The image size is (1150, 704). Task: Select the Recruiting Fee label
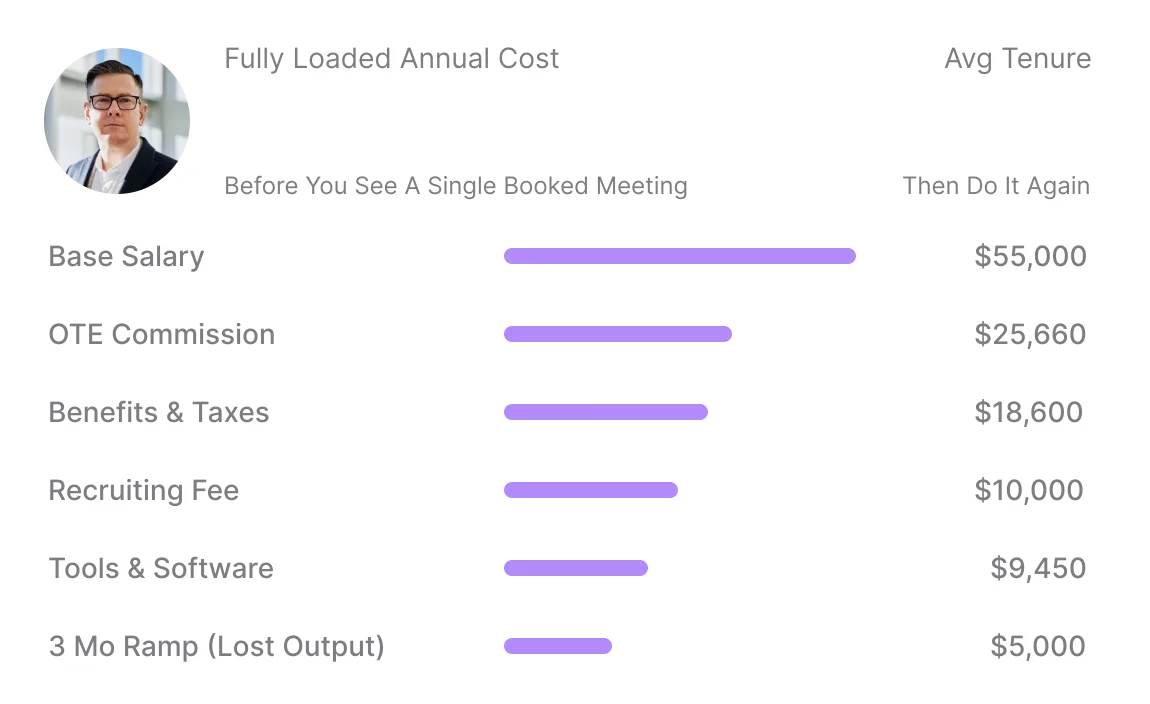click(144, 490)
